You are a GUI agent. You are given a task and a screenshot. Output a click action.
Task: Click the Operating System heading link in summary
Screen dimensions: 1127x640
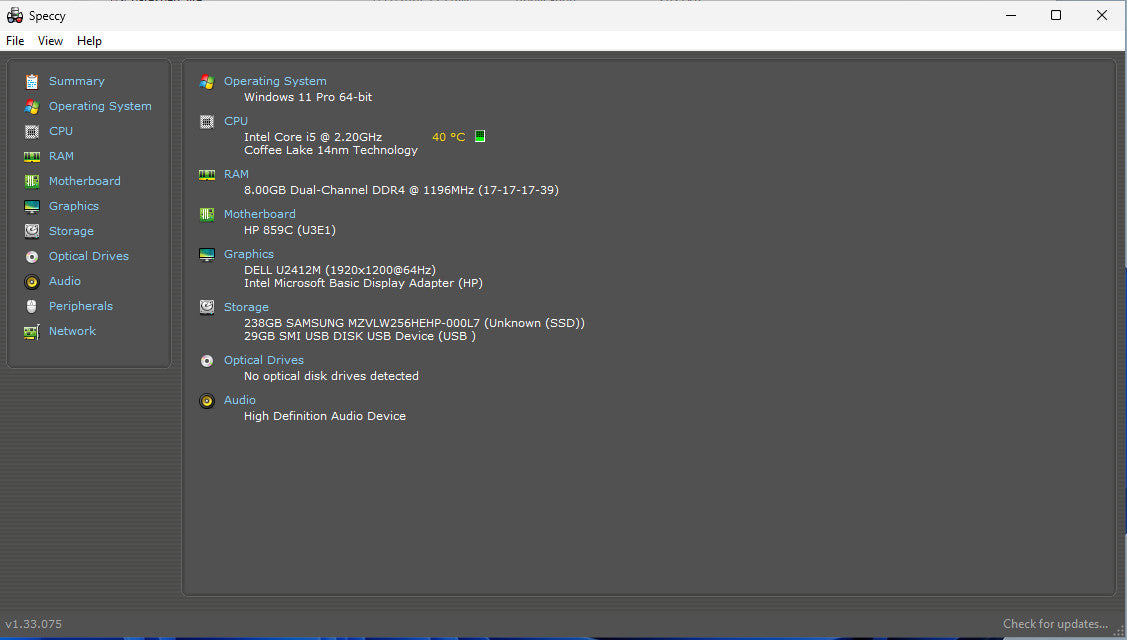pos(275,81)
